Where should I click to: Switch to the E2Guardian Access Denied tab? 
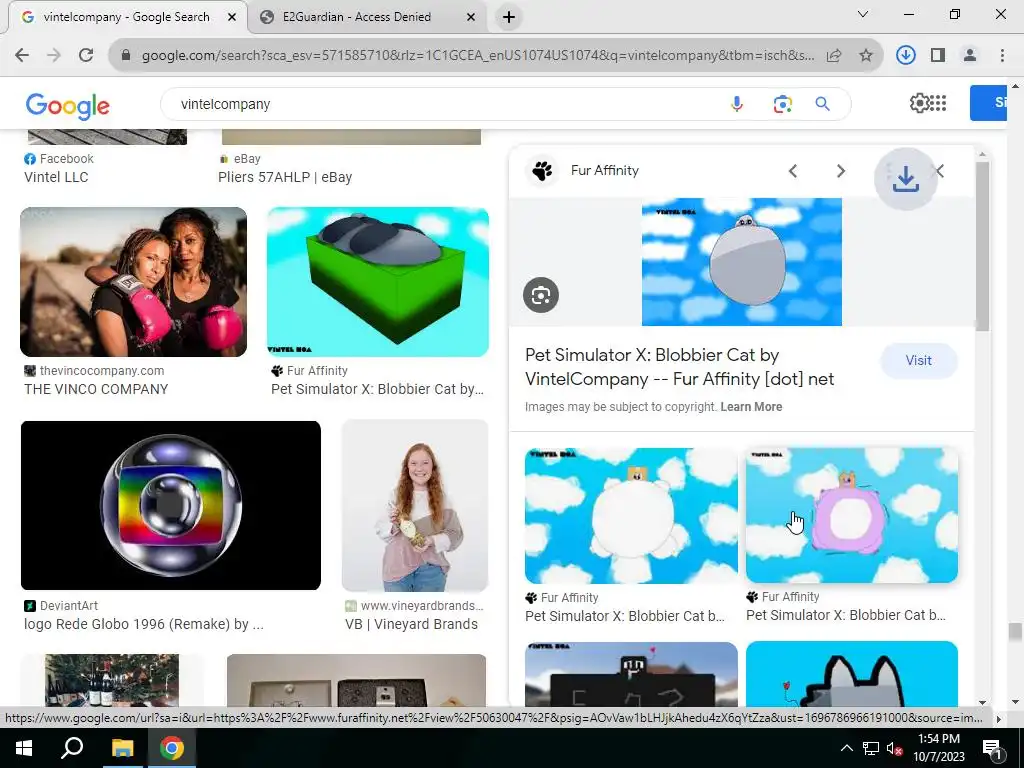point(357,17)
